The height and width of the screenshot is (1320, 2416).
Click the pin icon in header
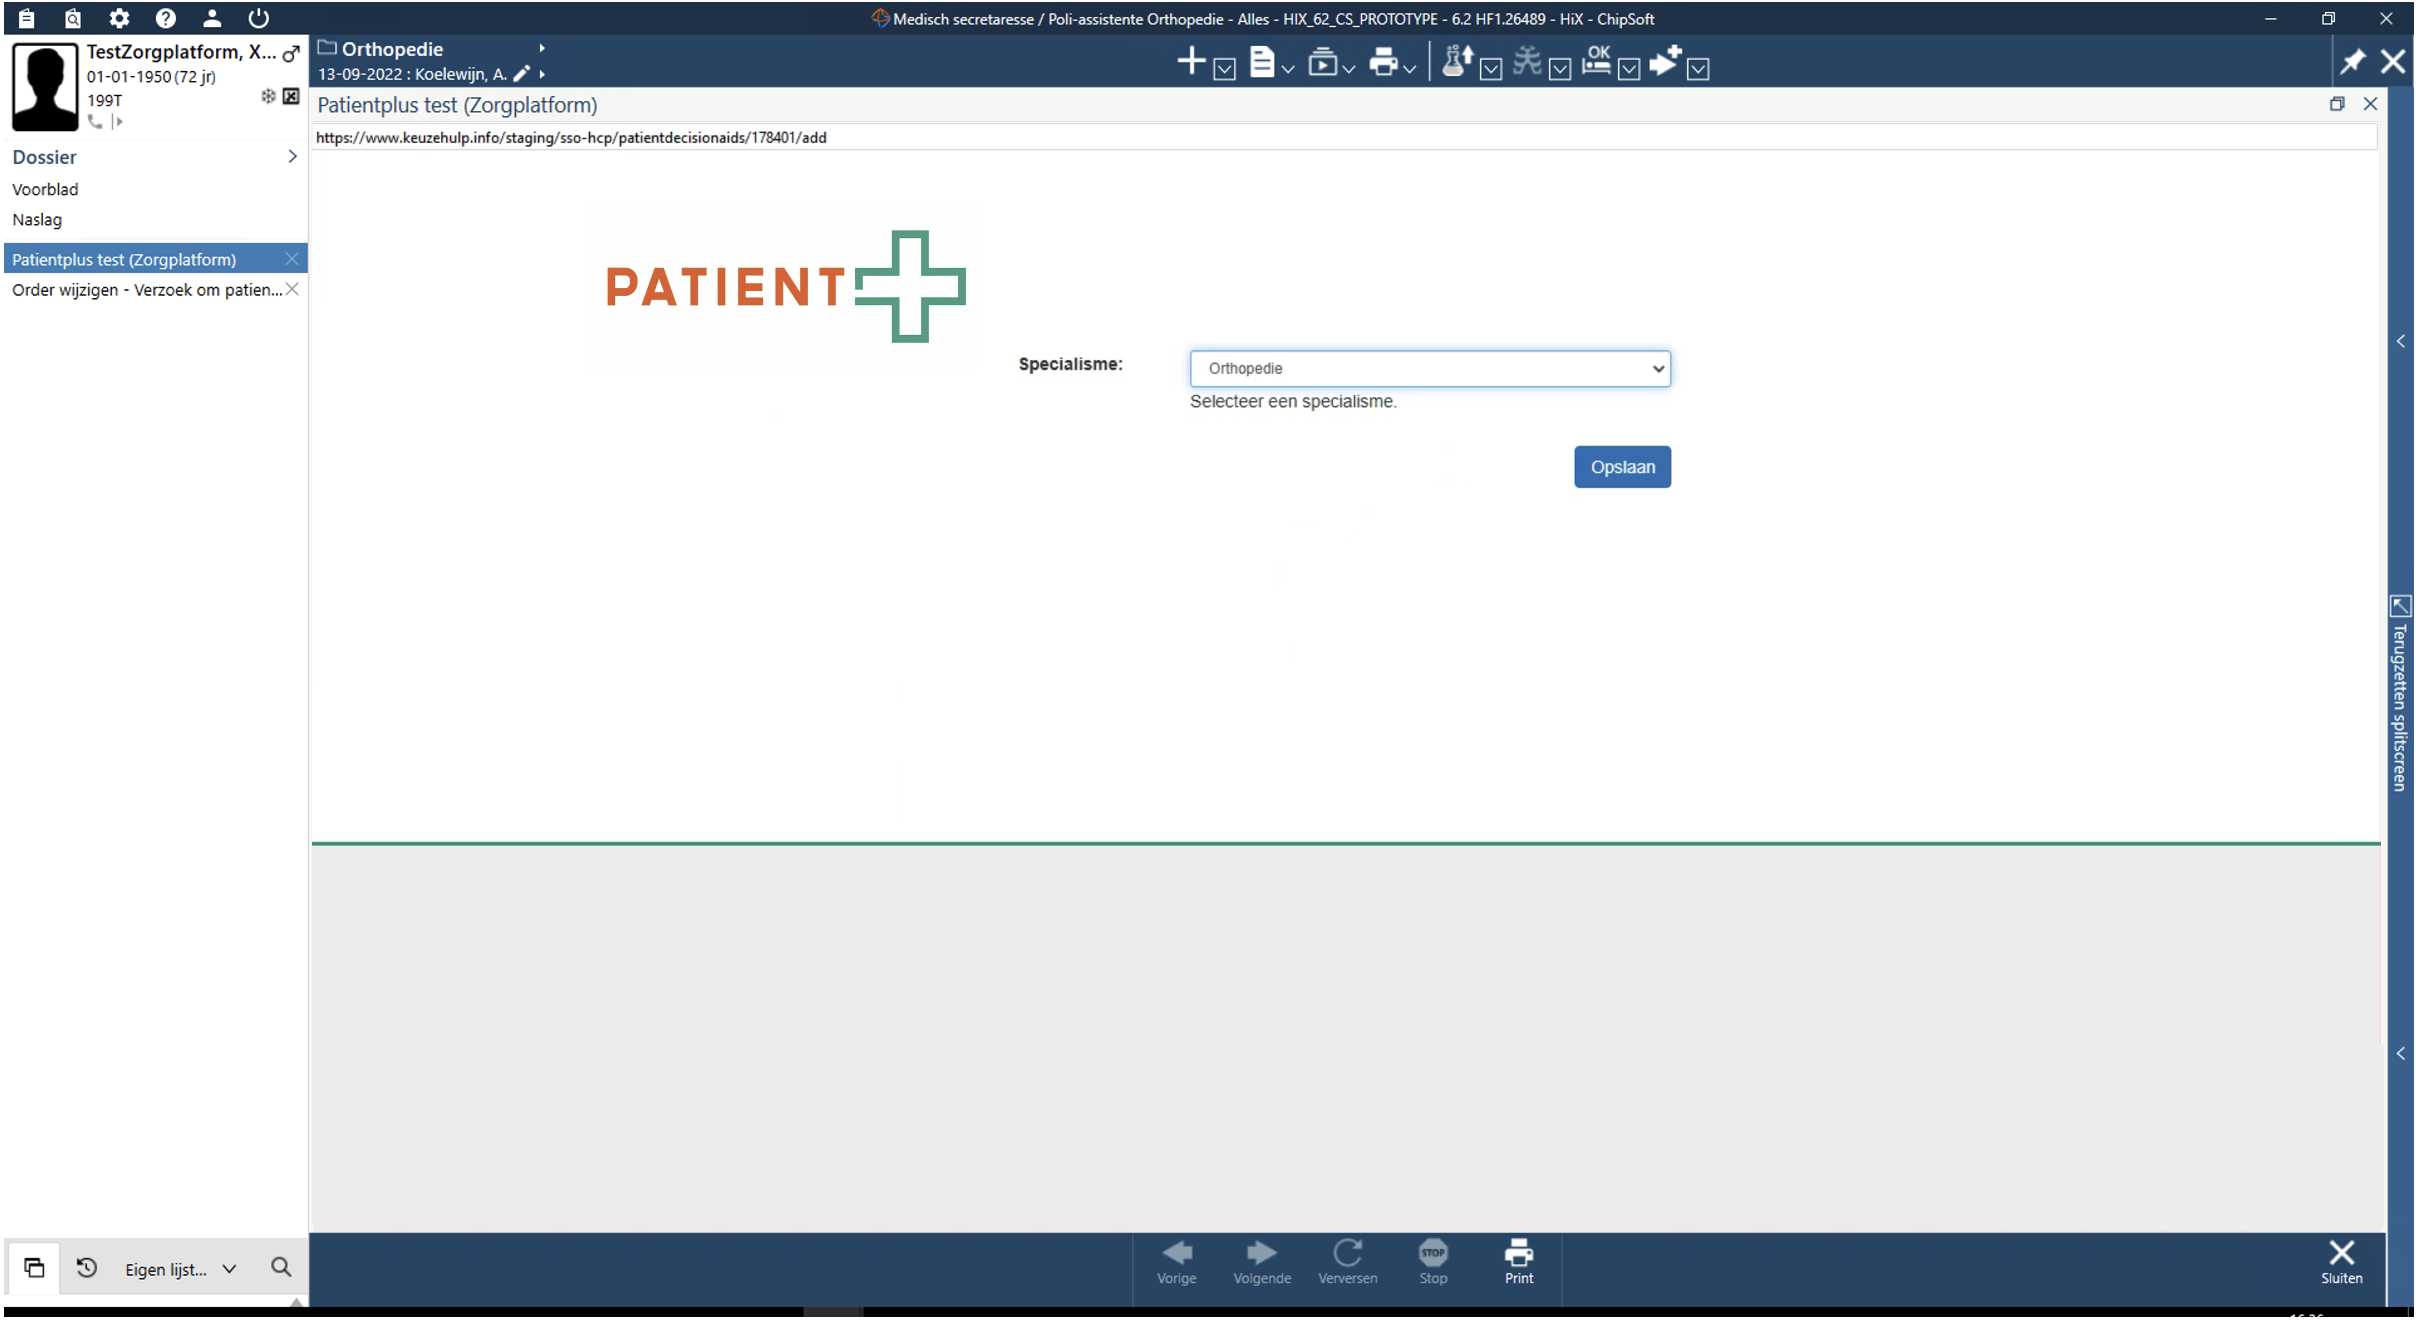pos(2352,62)
